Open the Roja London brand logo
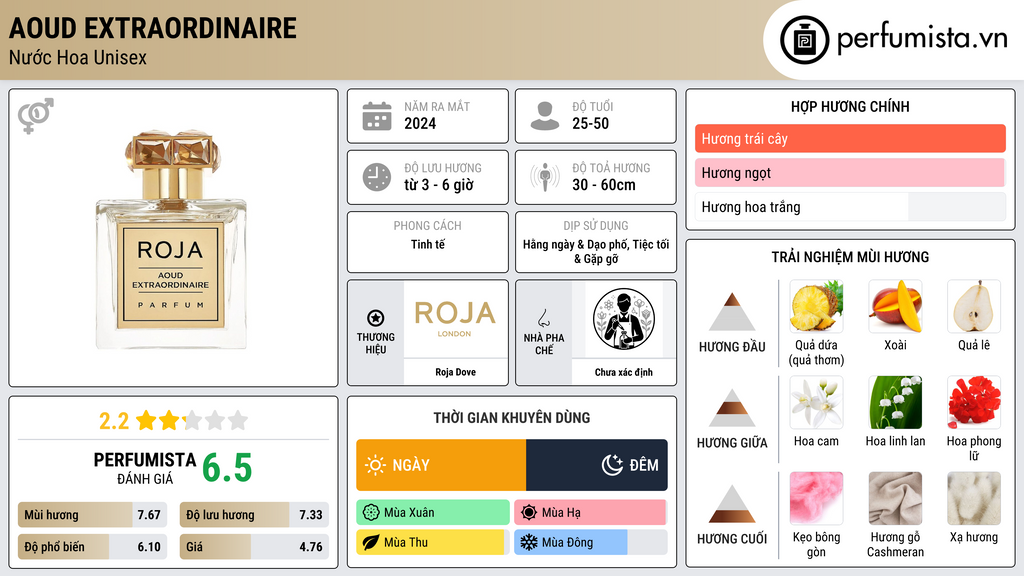 point(455,319)
